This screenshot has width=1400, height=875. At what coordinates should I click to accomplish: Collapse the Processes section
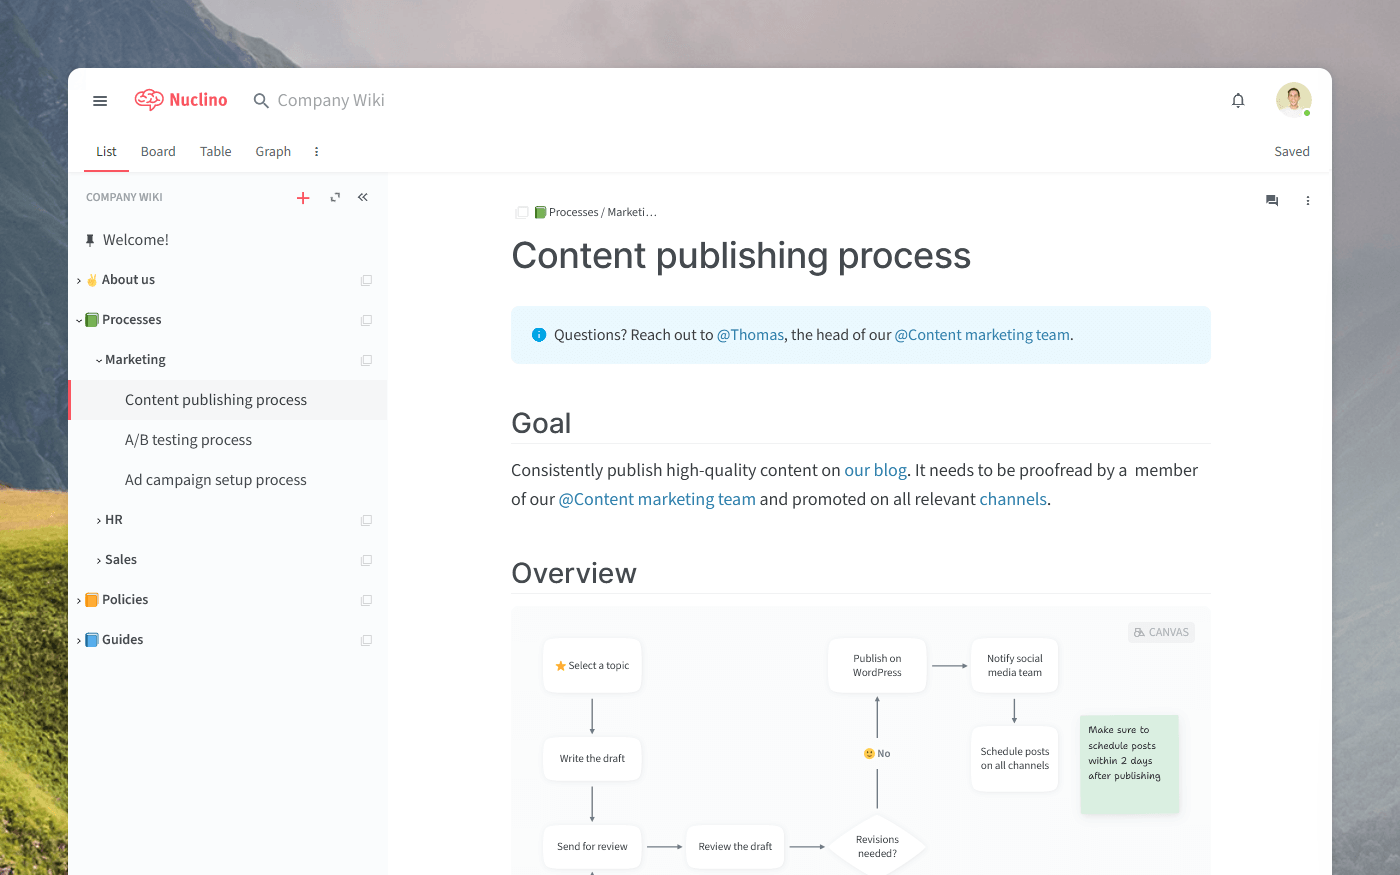pyautogui.click(x=79, y=321)
